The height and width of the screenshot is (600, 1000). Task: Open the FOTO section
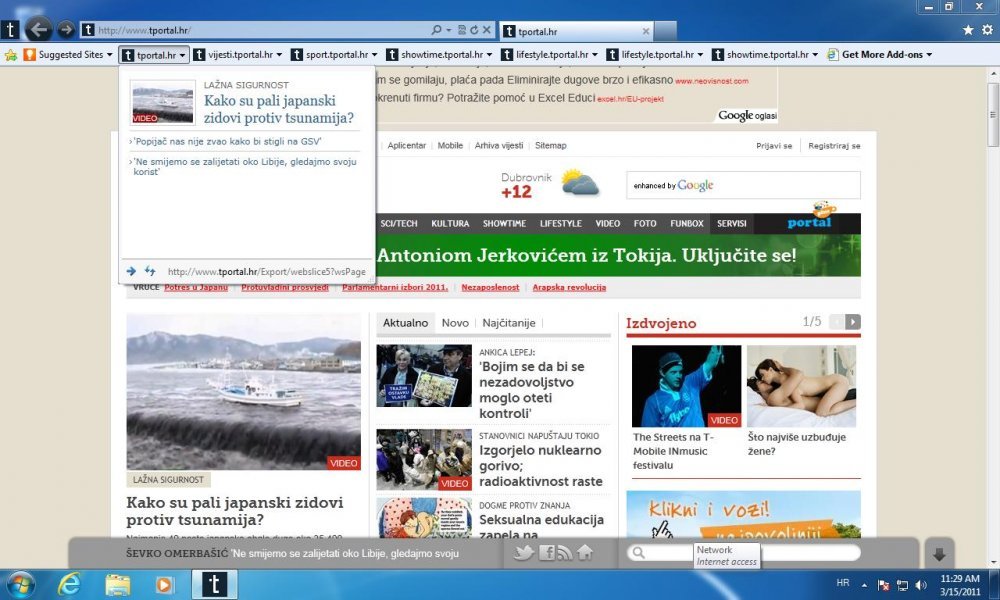click(645, 224)
